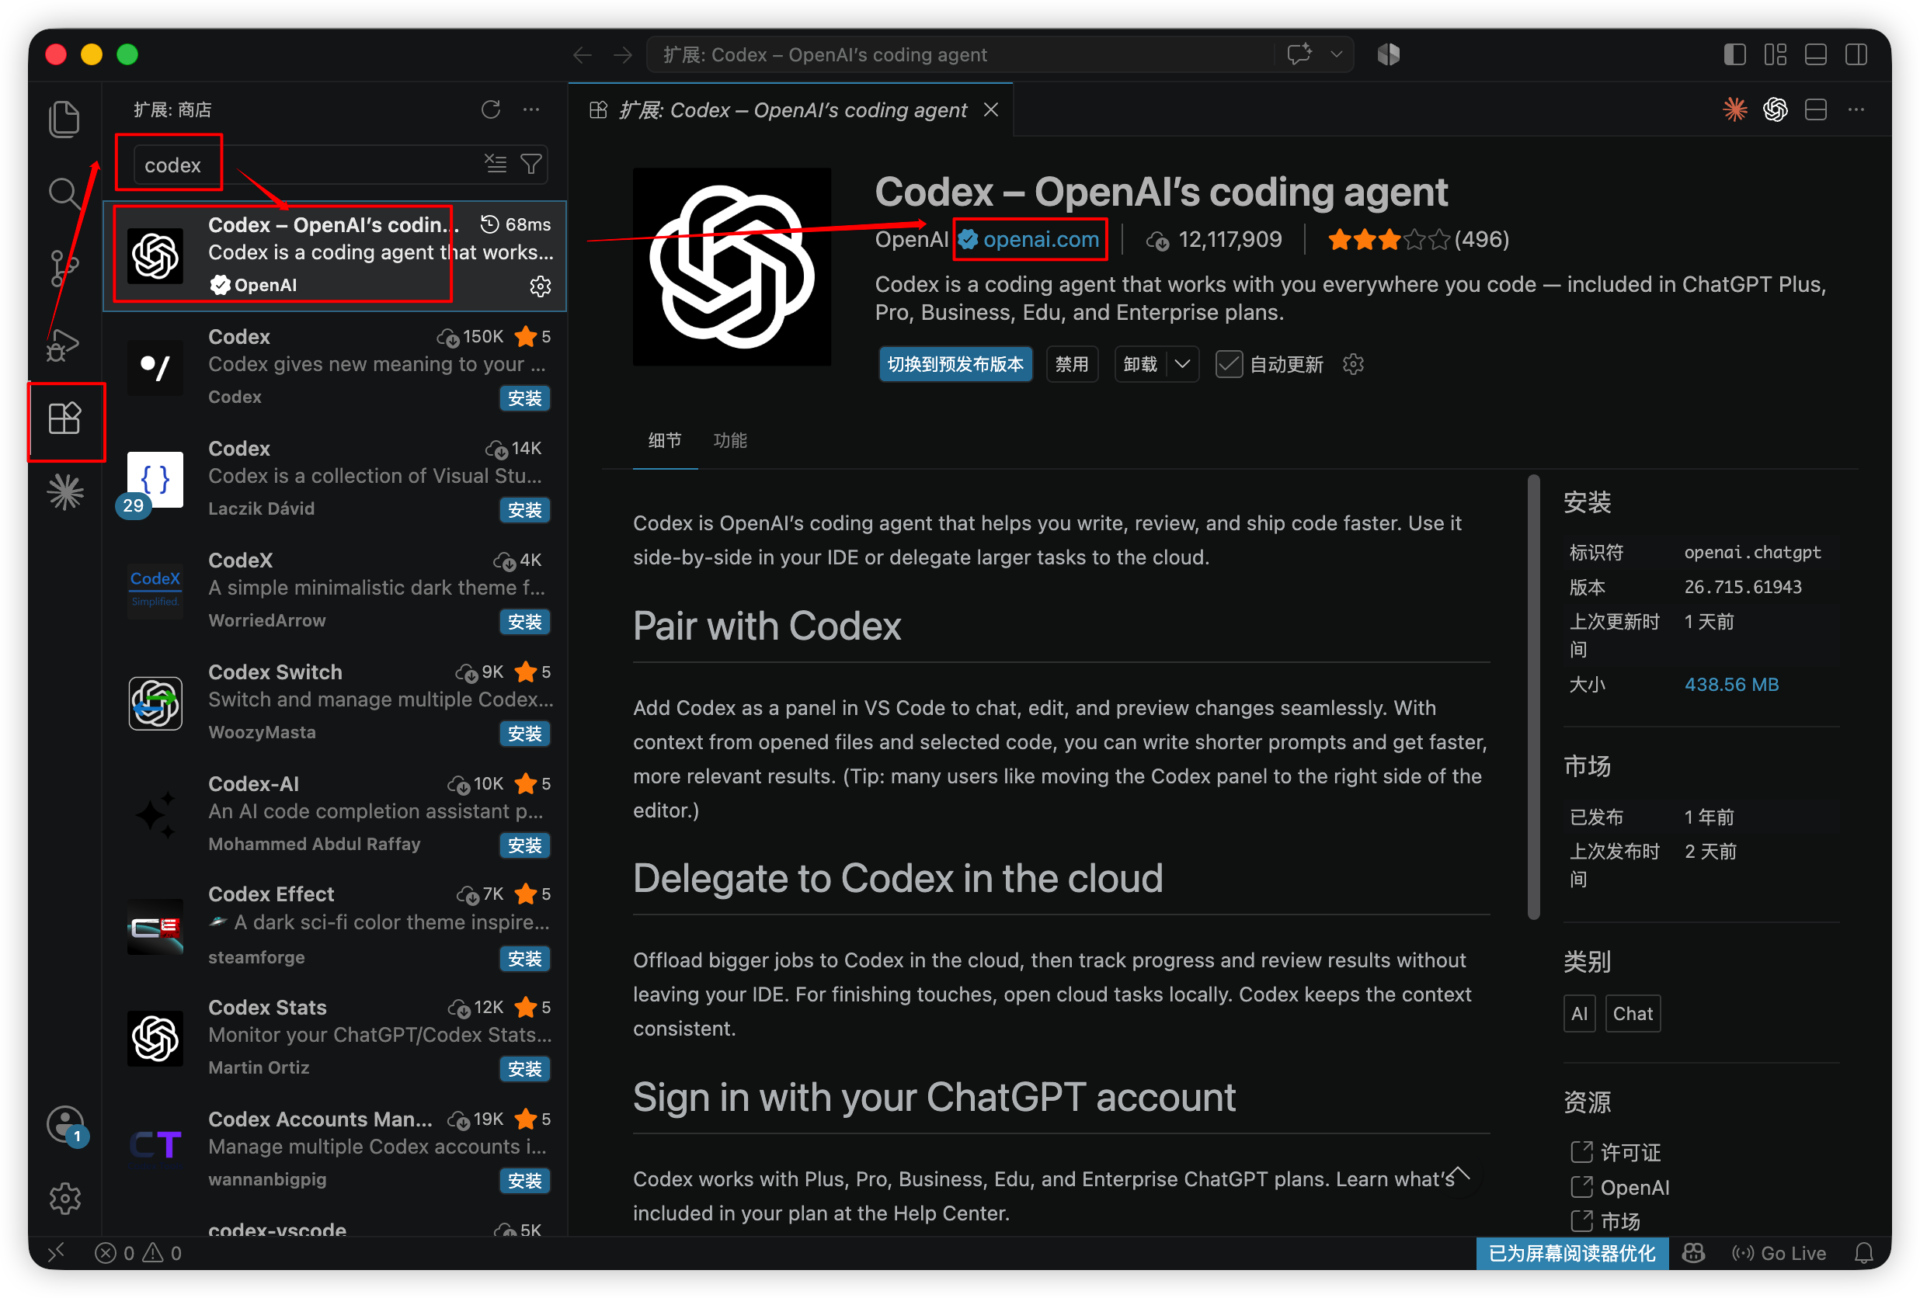
Task: Switch to the 细节 tab
Action: 665,440
